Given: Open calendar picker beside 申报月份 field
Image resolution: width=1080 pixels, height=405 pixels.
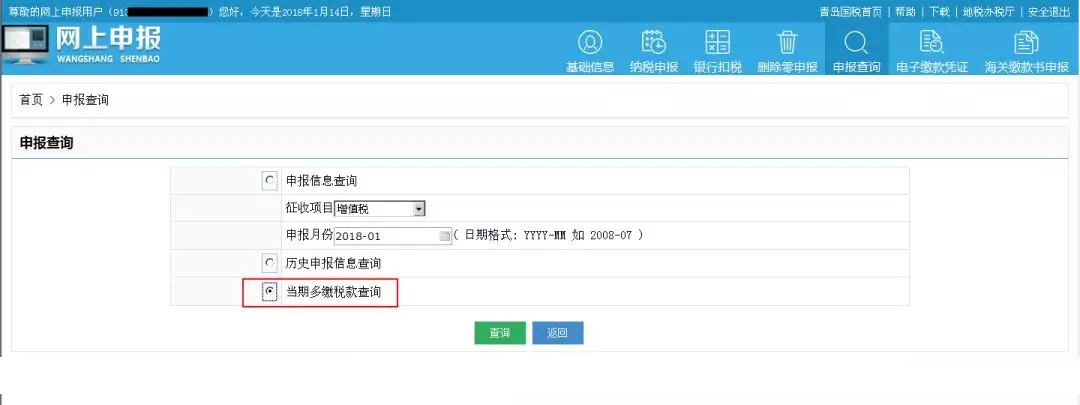Looking at the screenshot, I should tap(445, 236).
